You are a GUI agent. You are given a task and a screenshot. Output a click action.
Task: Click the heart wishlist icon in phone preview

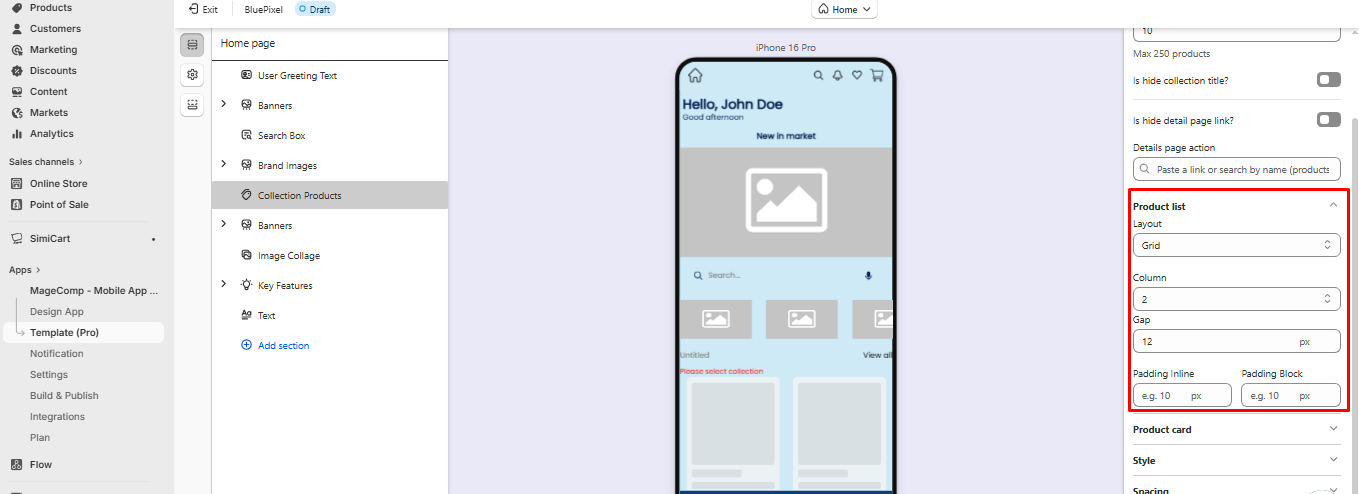(857, 75)
